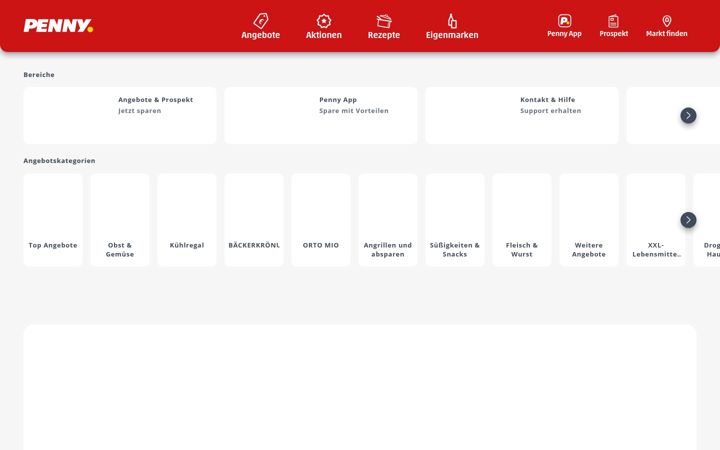Image resolution: width=720 pixels, height=450 pixels.
Task: Click the Angebotskategorien section heading
Action: click(59, 161)
